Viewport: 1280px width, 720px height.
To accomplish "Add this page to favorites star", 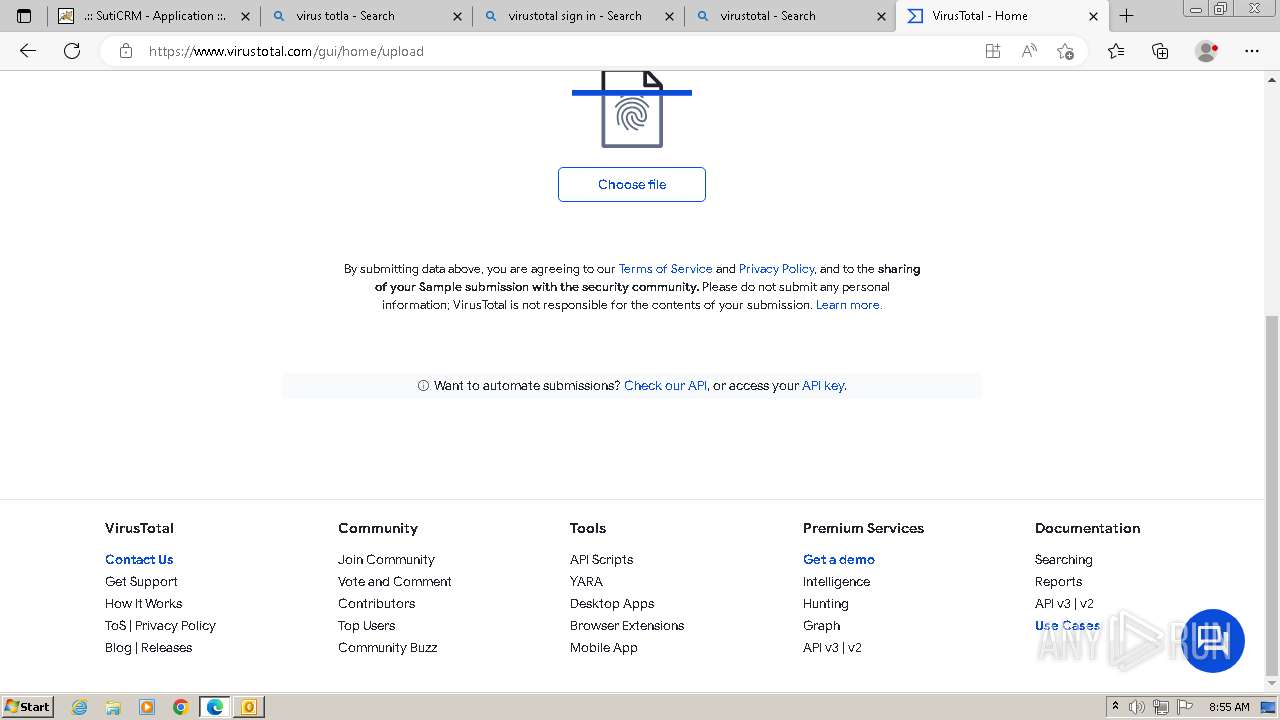I will tap(1065, 51).
